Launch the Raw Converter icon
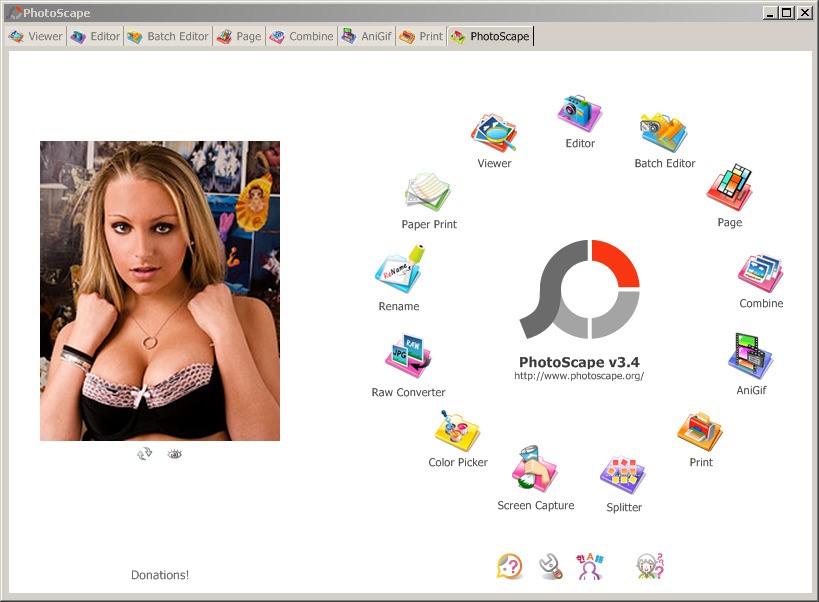819x602 pixels. (x=408, y=356)
